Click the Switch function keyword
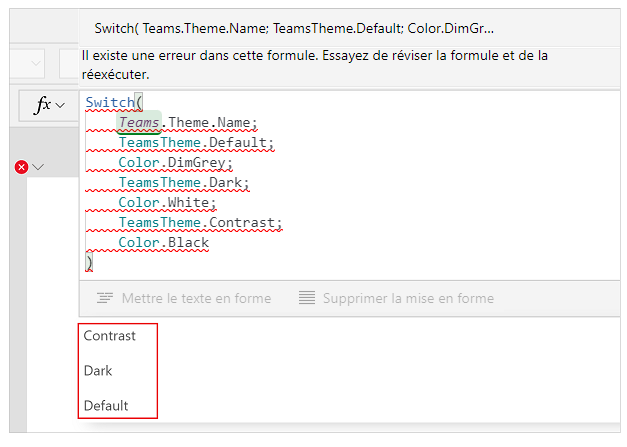The width and height of the screenshot is (627, 447). [110, 102]
